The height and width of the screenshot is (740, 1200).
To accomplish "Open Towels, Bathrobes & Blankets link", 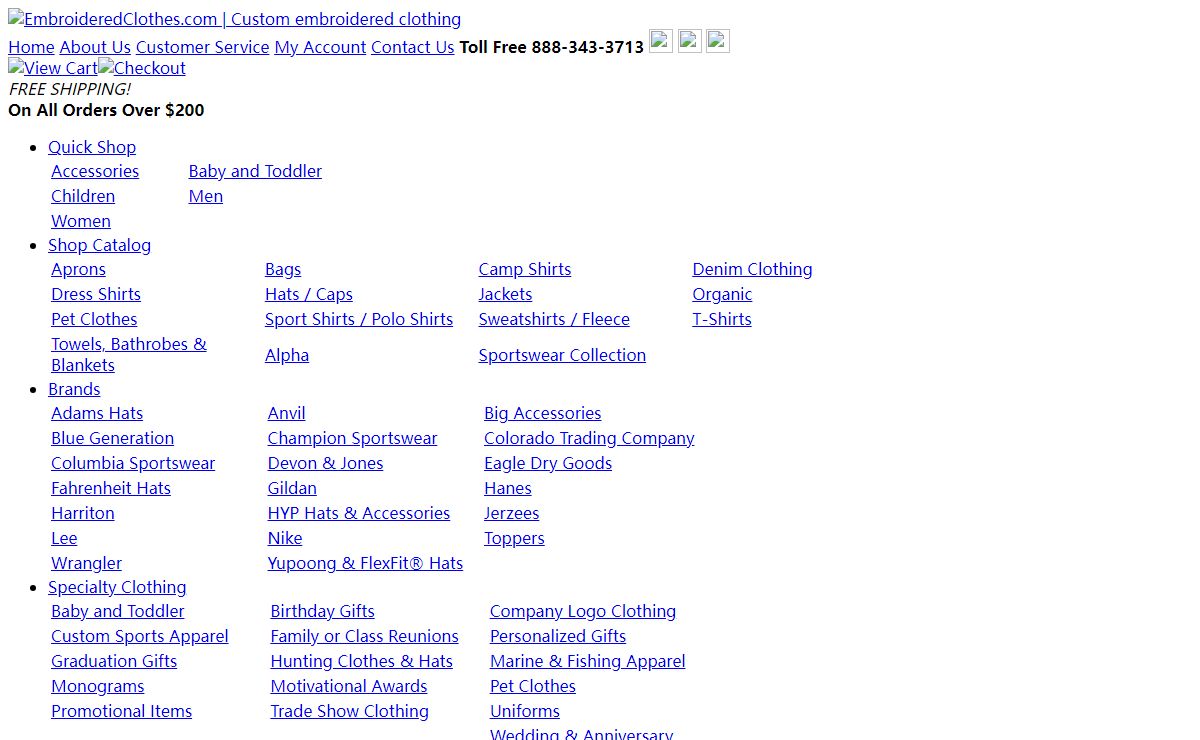I will [129, 355].
